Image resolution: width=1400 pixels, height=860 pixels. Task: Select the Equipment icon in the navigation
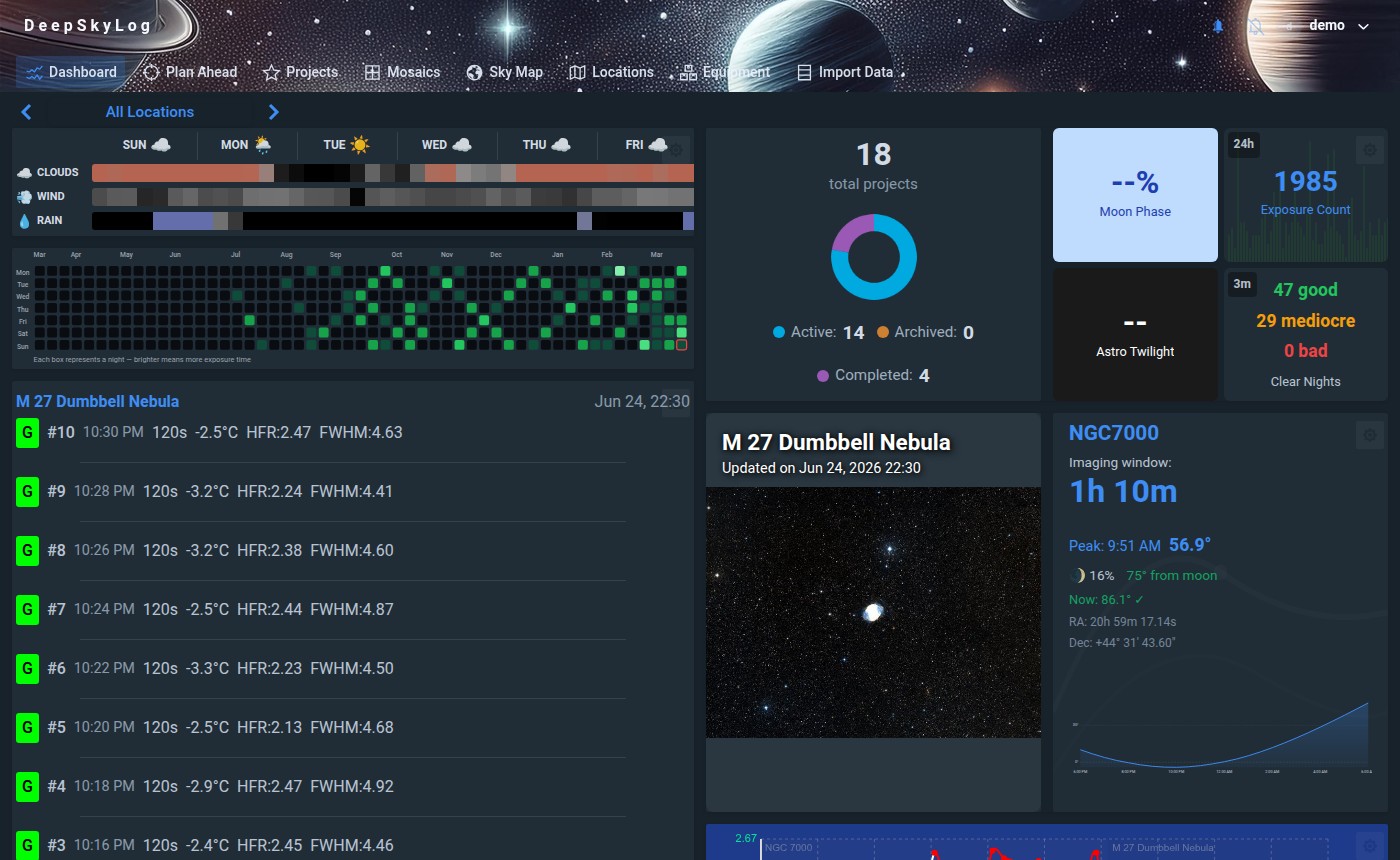click(687, 72)
